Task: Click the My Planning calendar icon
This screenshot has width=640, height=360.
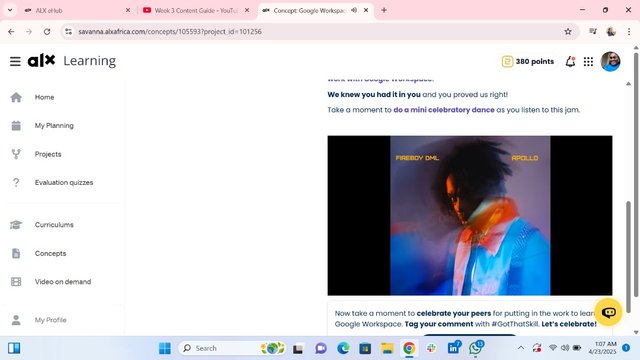Action: [x=16, y=126]
